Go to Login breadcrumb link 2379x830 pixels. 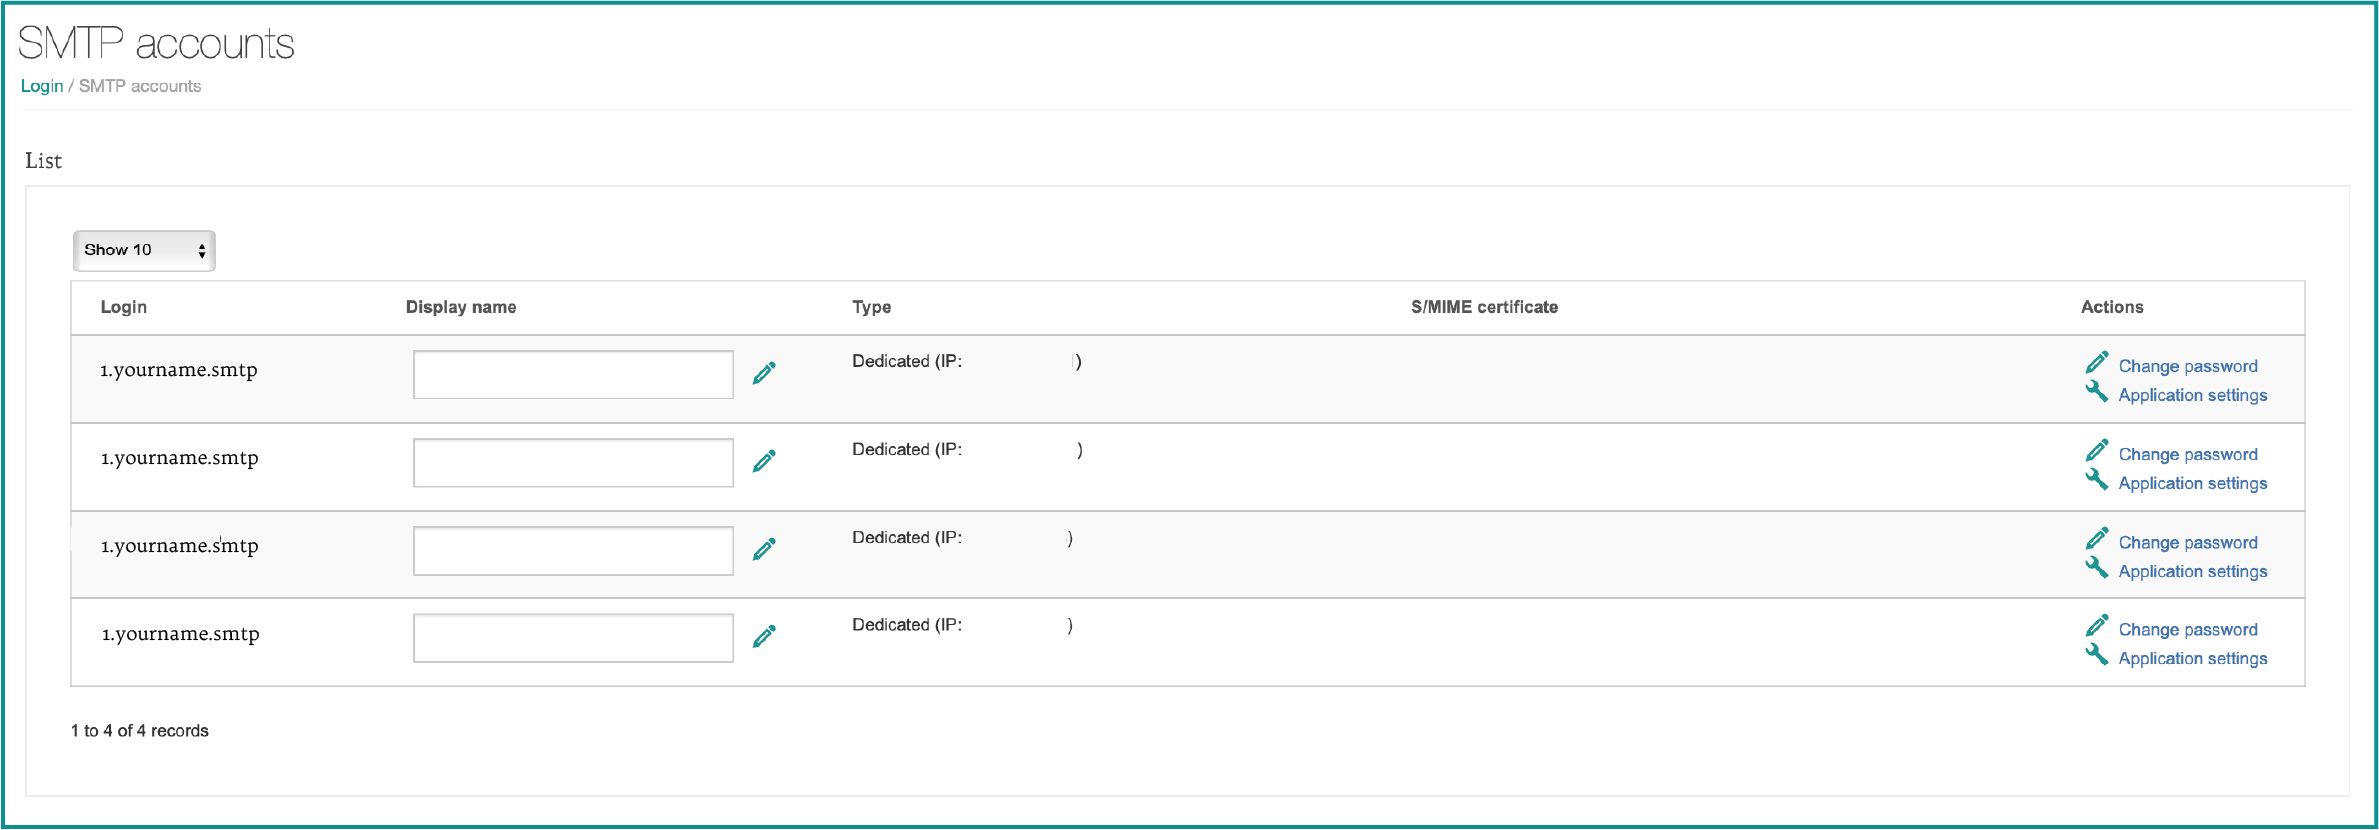pos(42,86)
